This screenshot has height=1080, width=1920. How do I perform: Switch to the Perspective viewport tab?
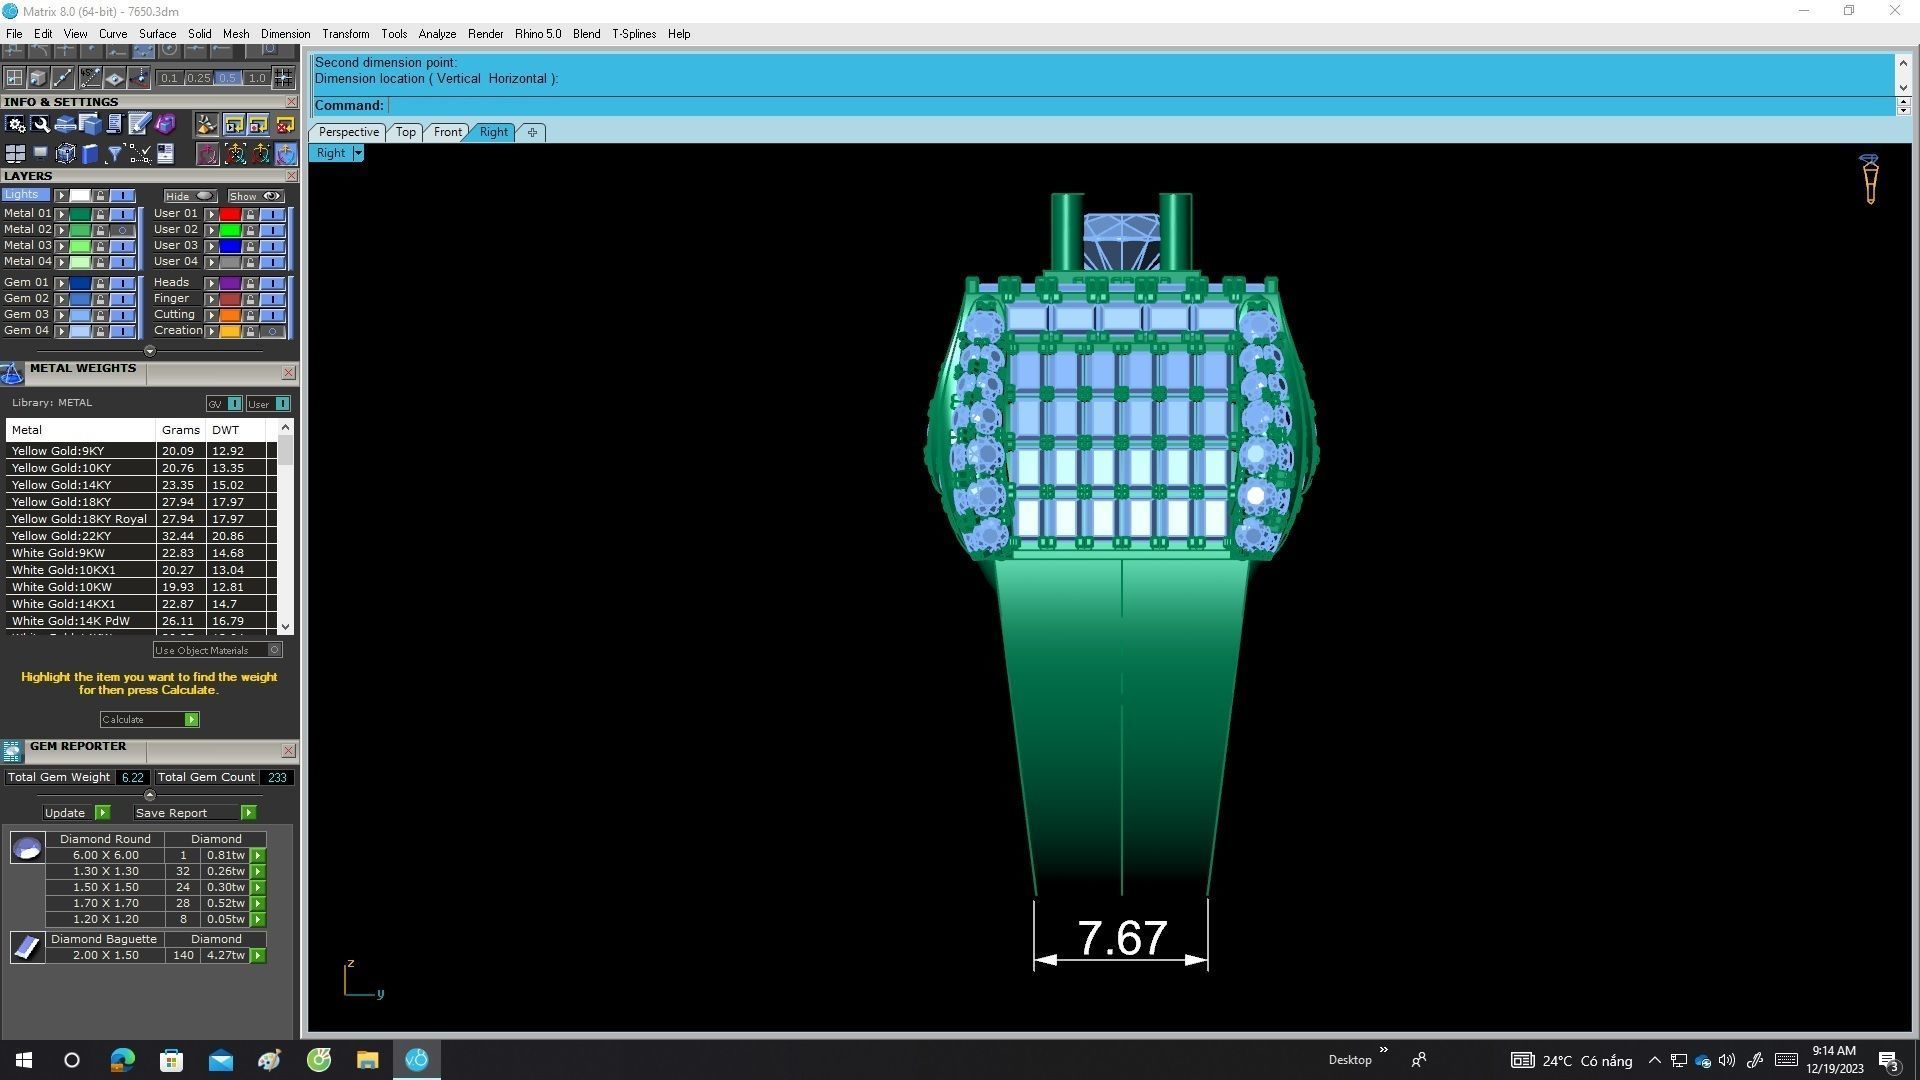coord(348,132)
